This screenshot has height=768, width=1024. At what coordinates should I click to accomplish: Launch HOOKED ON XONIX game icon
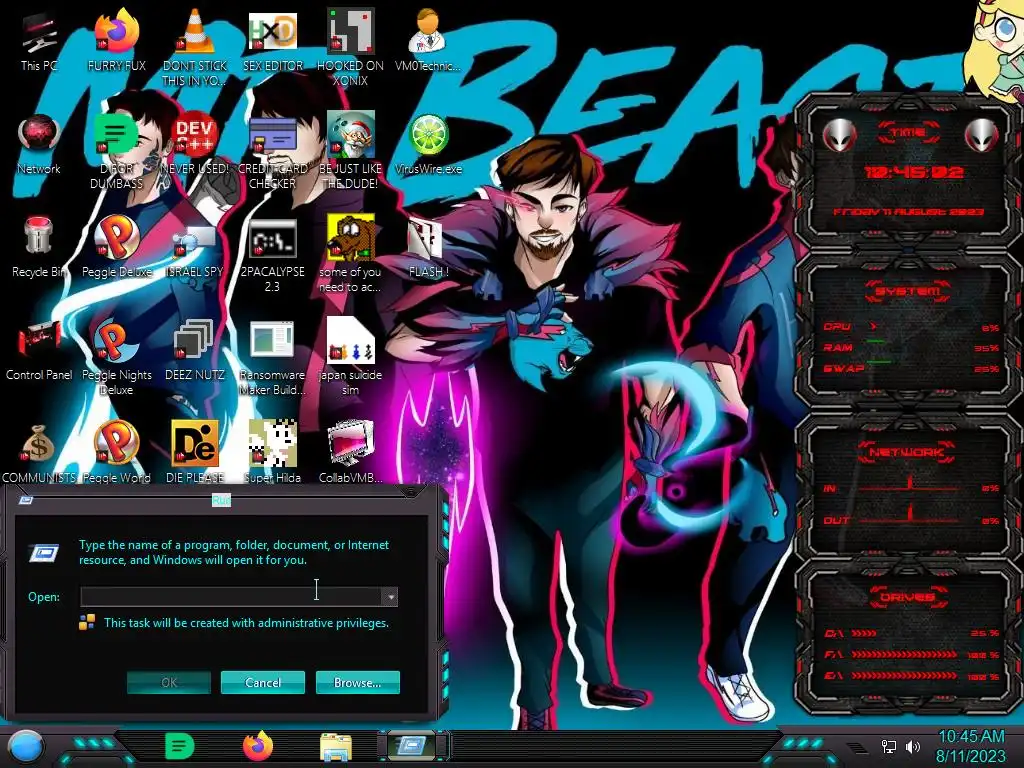point(350,47)
